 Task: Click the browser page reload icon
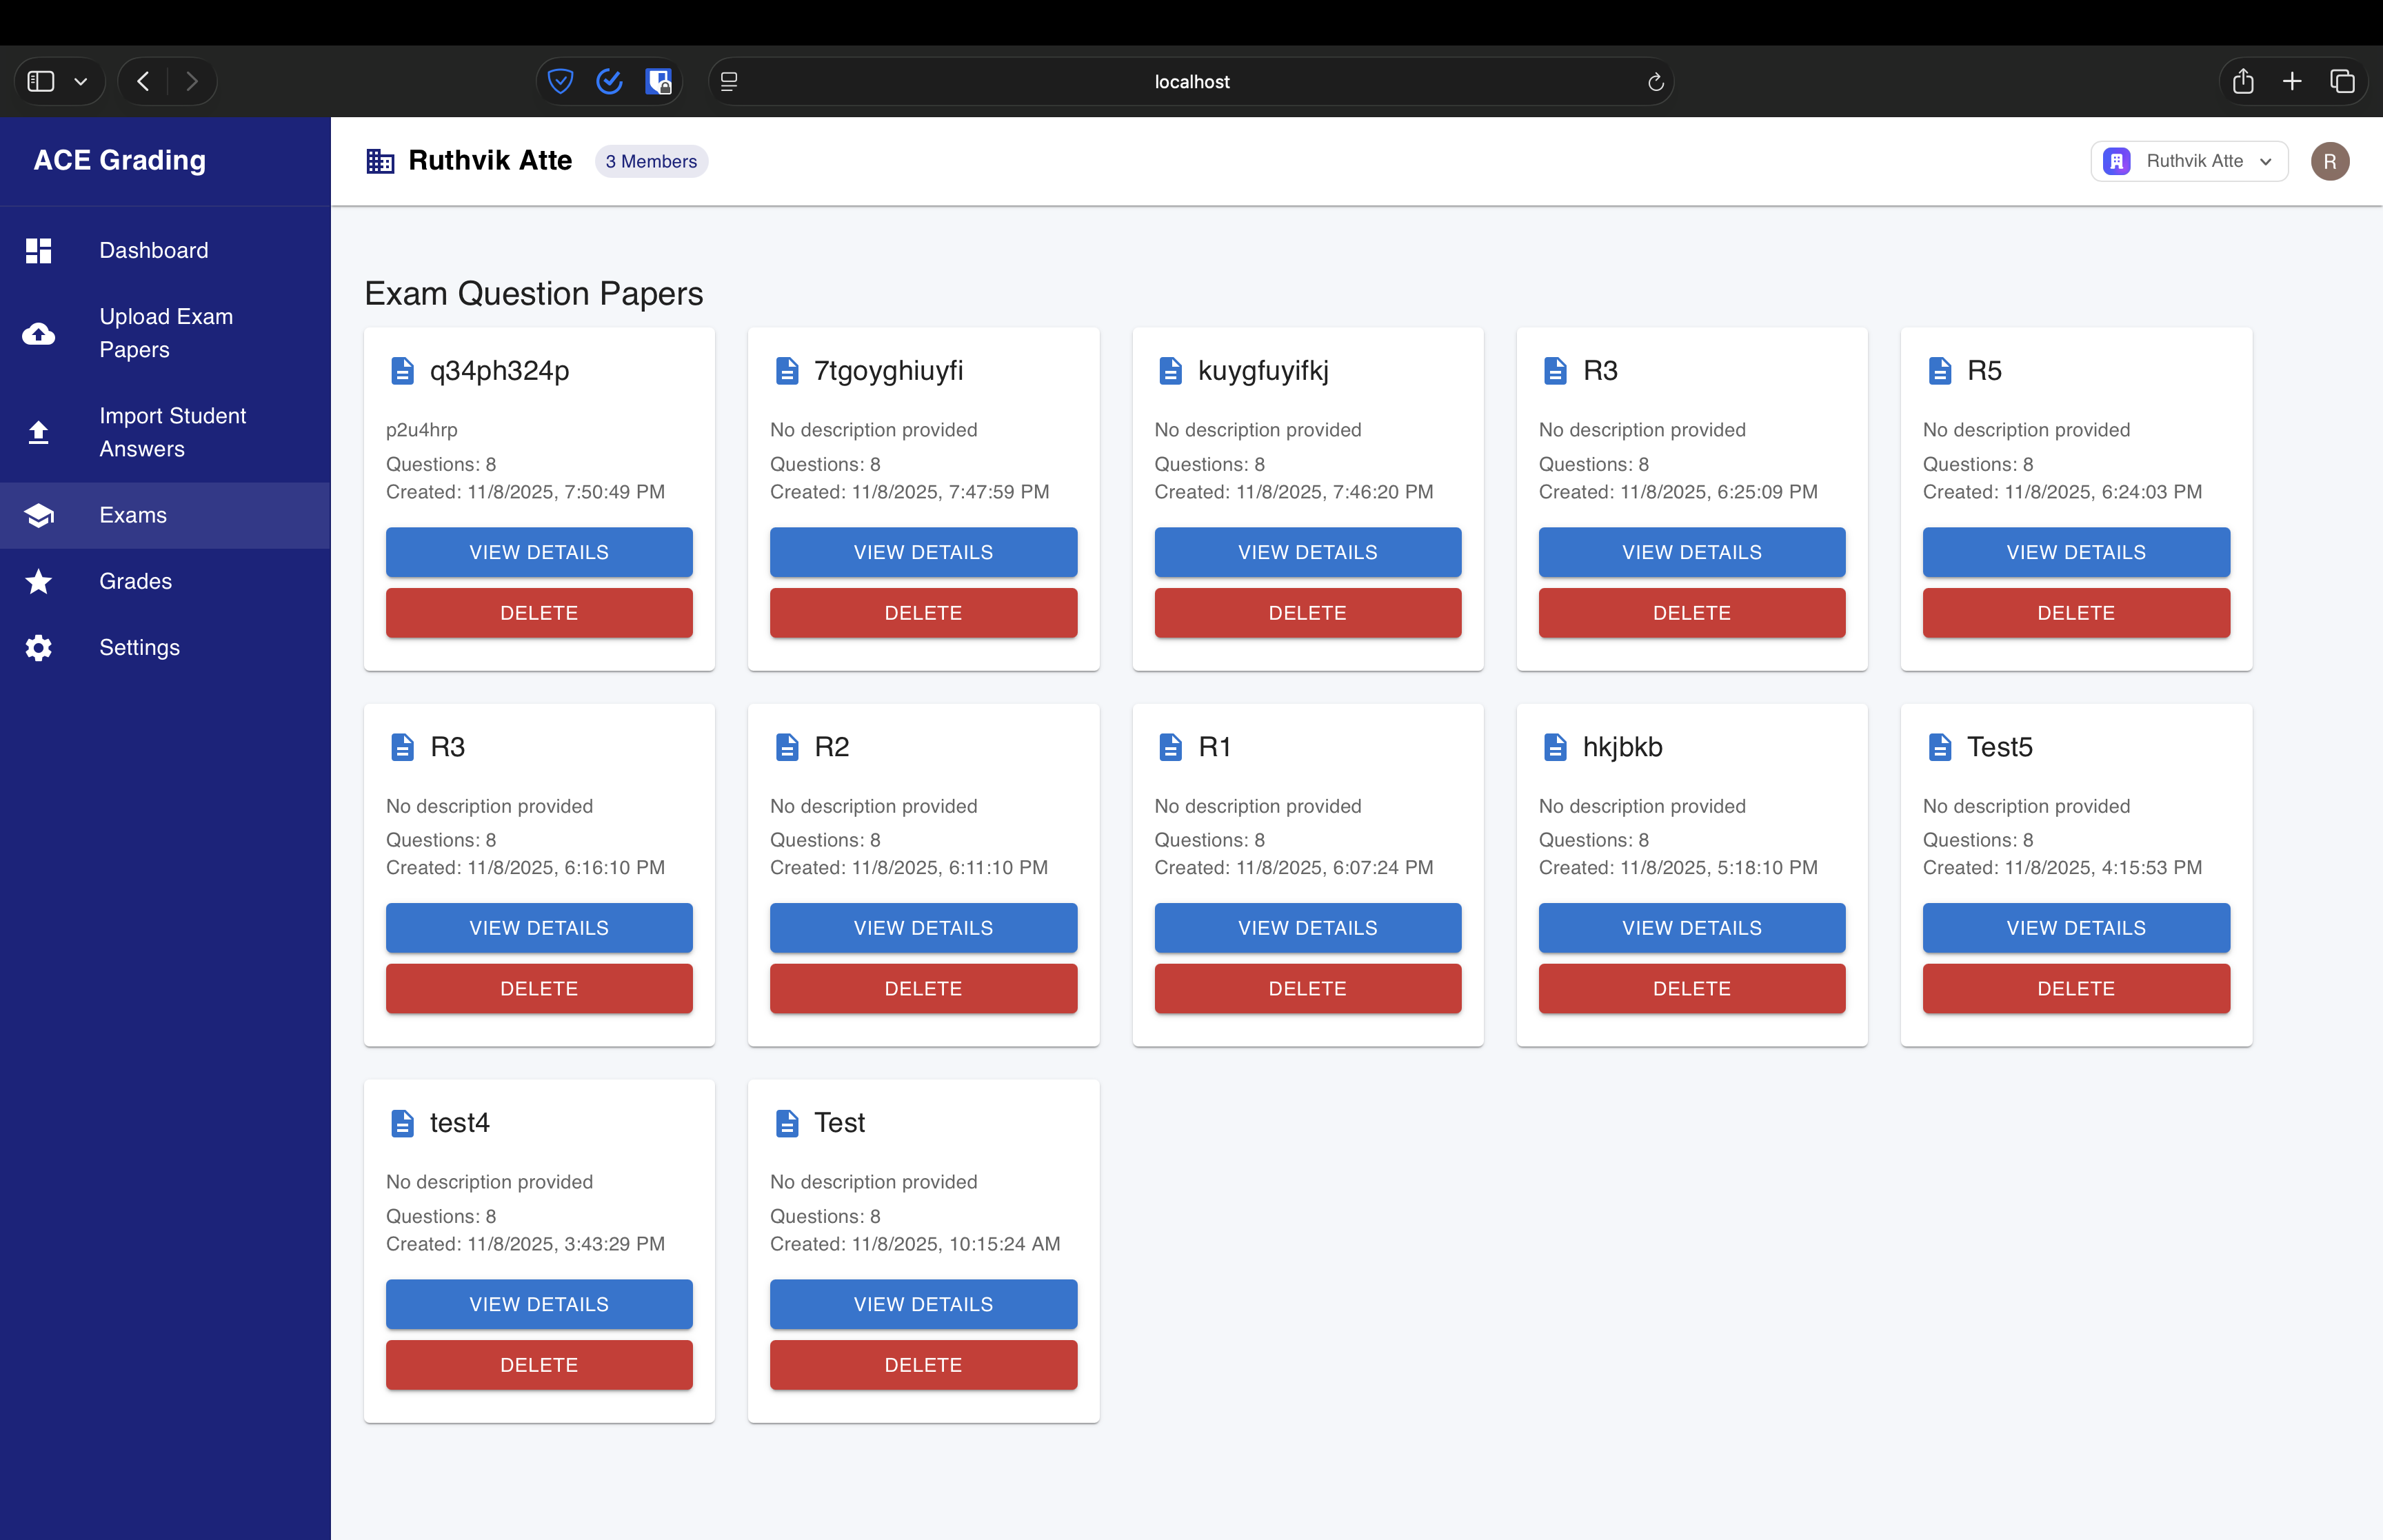coord(1655,82)
